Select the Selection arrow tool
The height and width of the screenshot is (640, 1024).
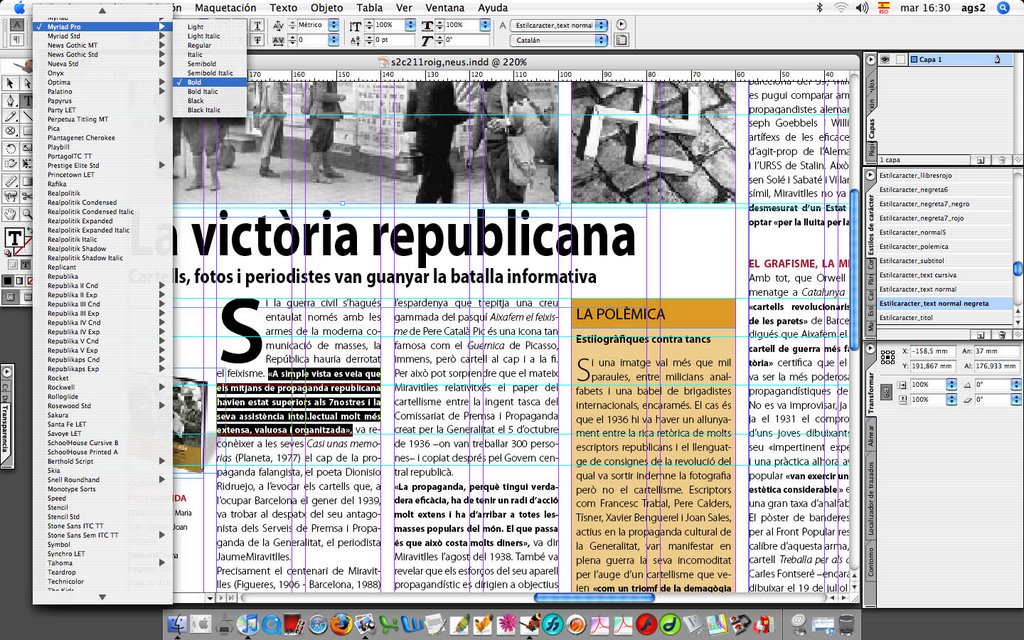[10, 84]
